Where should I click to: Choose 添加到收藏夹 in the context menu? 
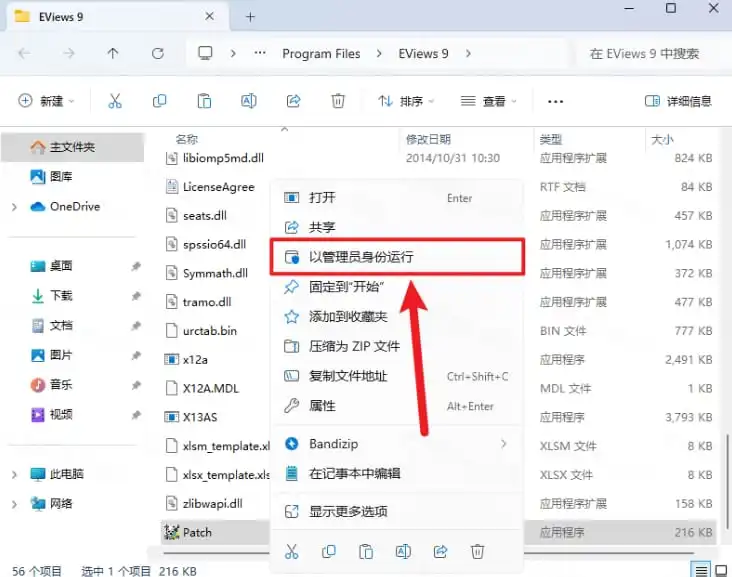click(397, 317)
